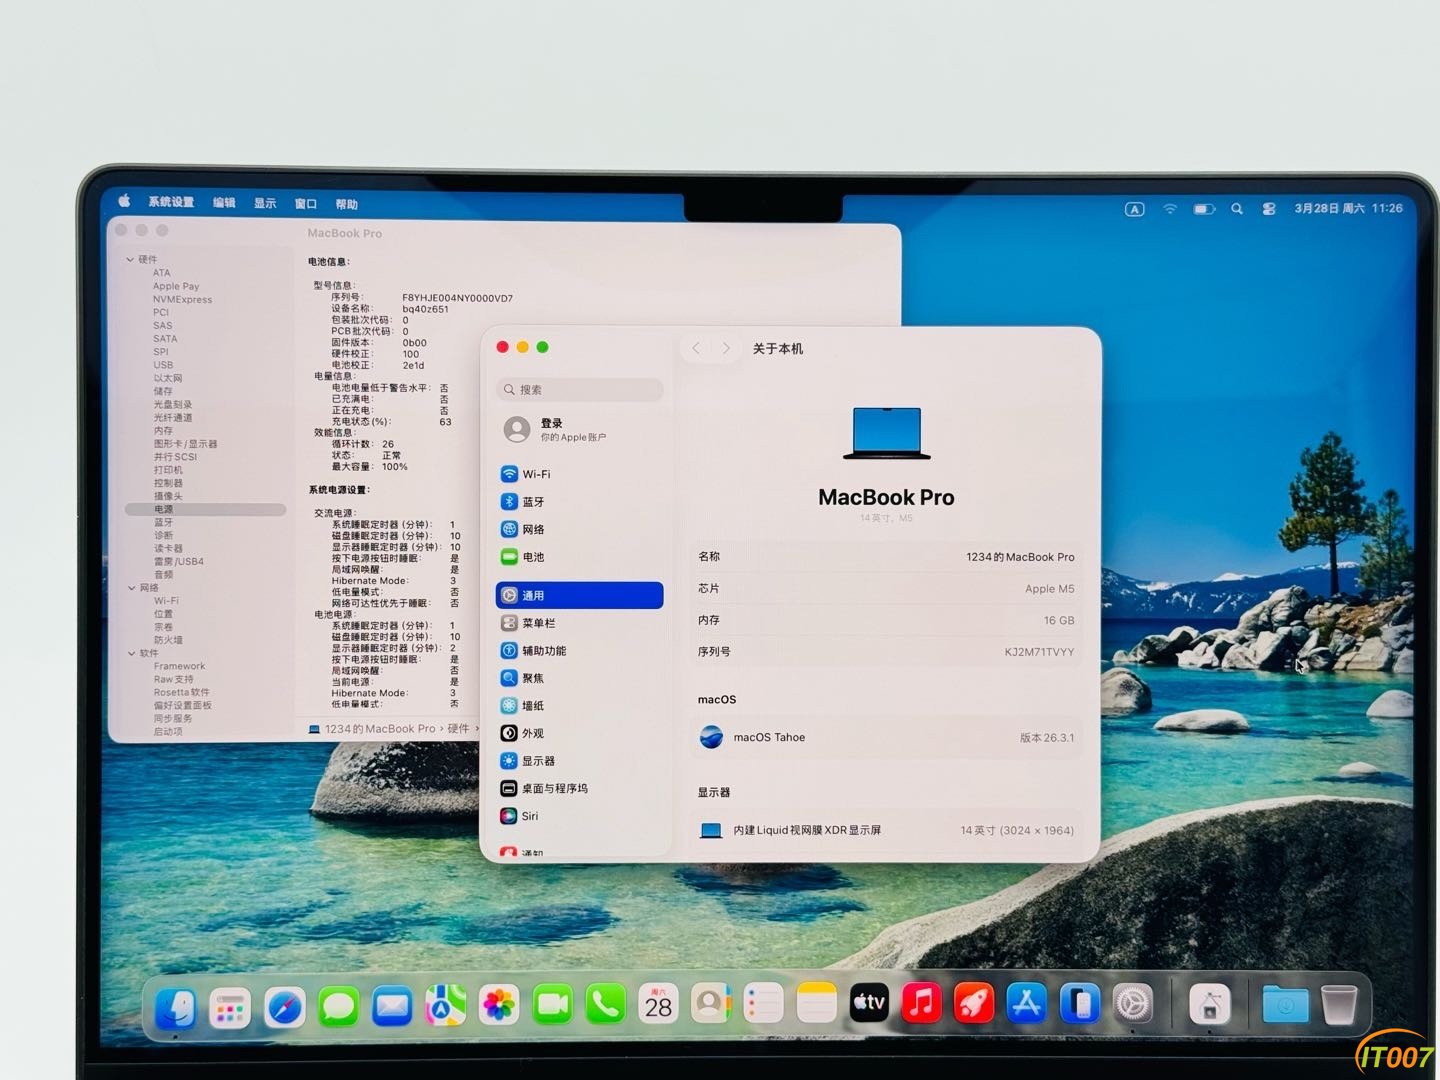Open Wi-Fi settings in sidebar

535,474
